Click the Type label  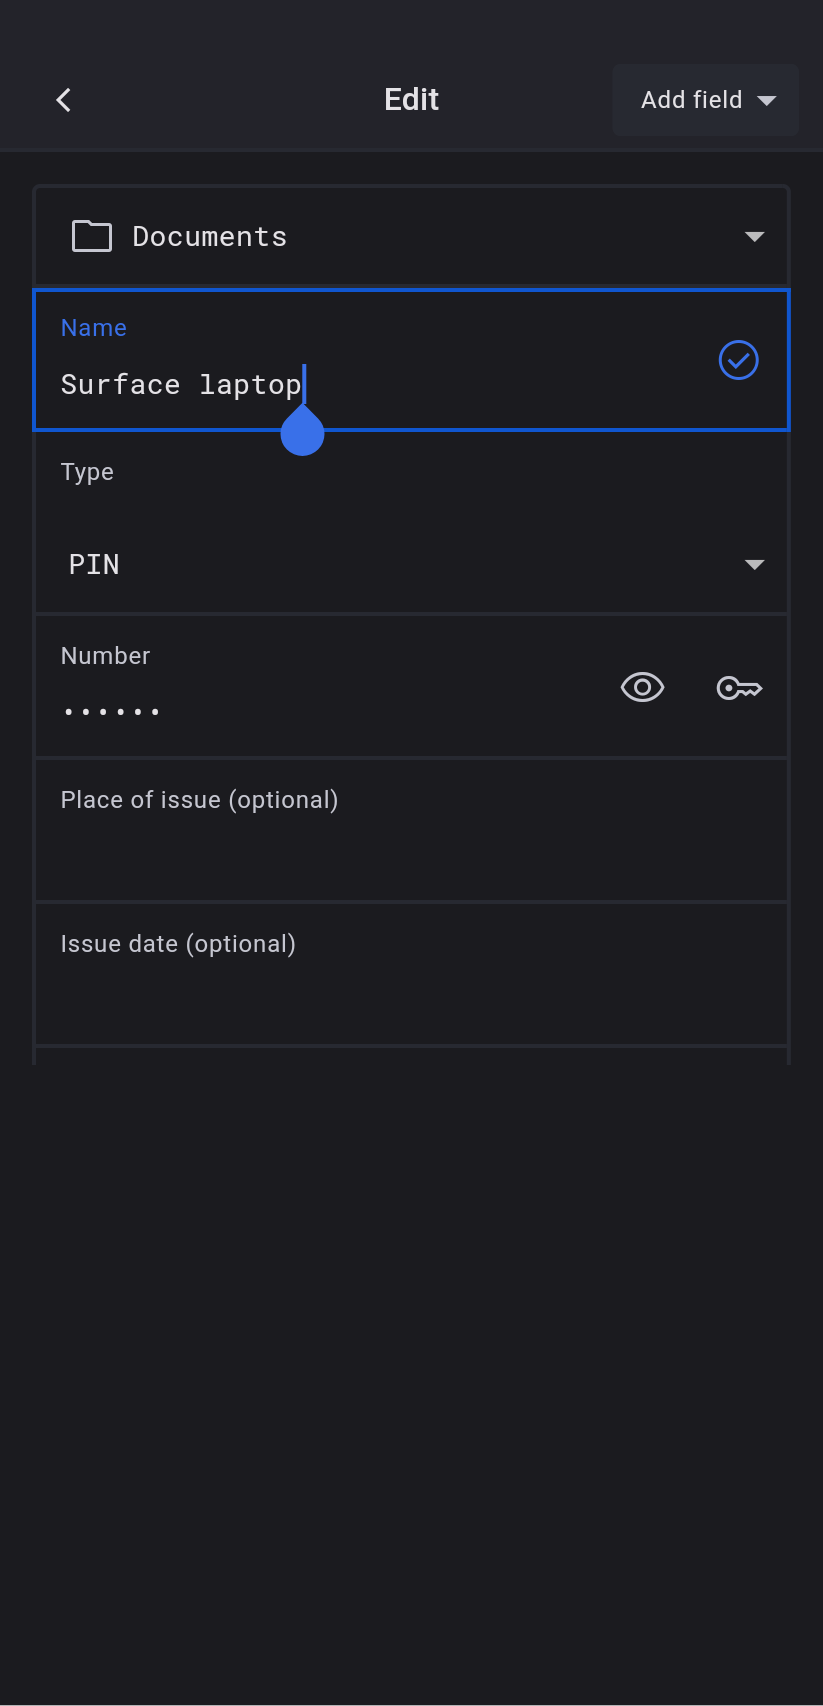point(87,472)
